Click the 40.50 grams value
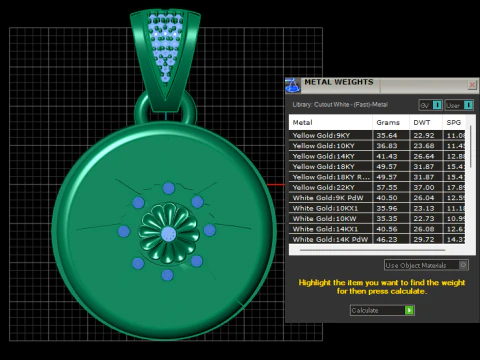Viewport: 480px width, 360px height. point(387,198)
